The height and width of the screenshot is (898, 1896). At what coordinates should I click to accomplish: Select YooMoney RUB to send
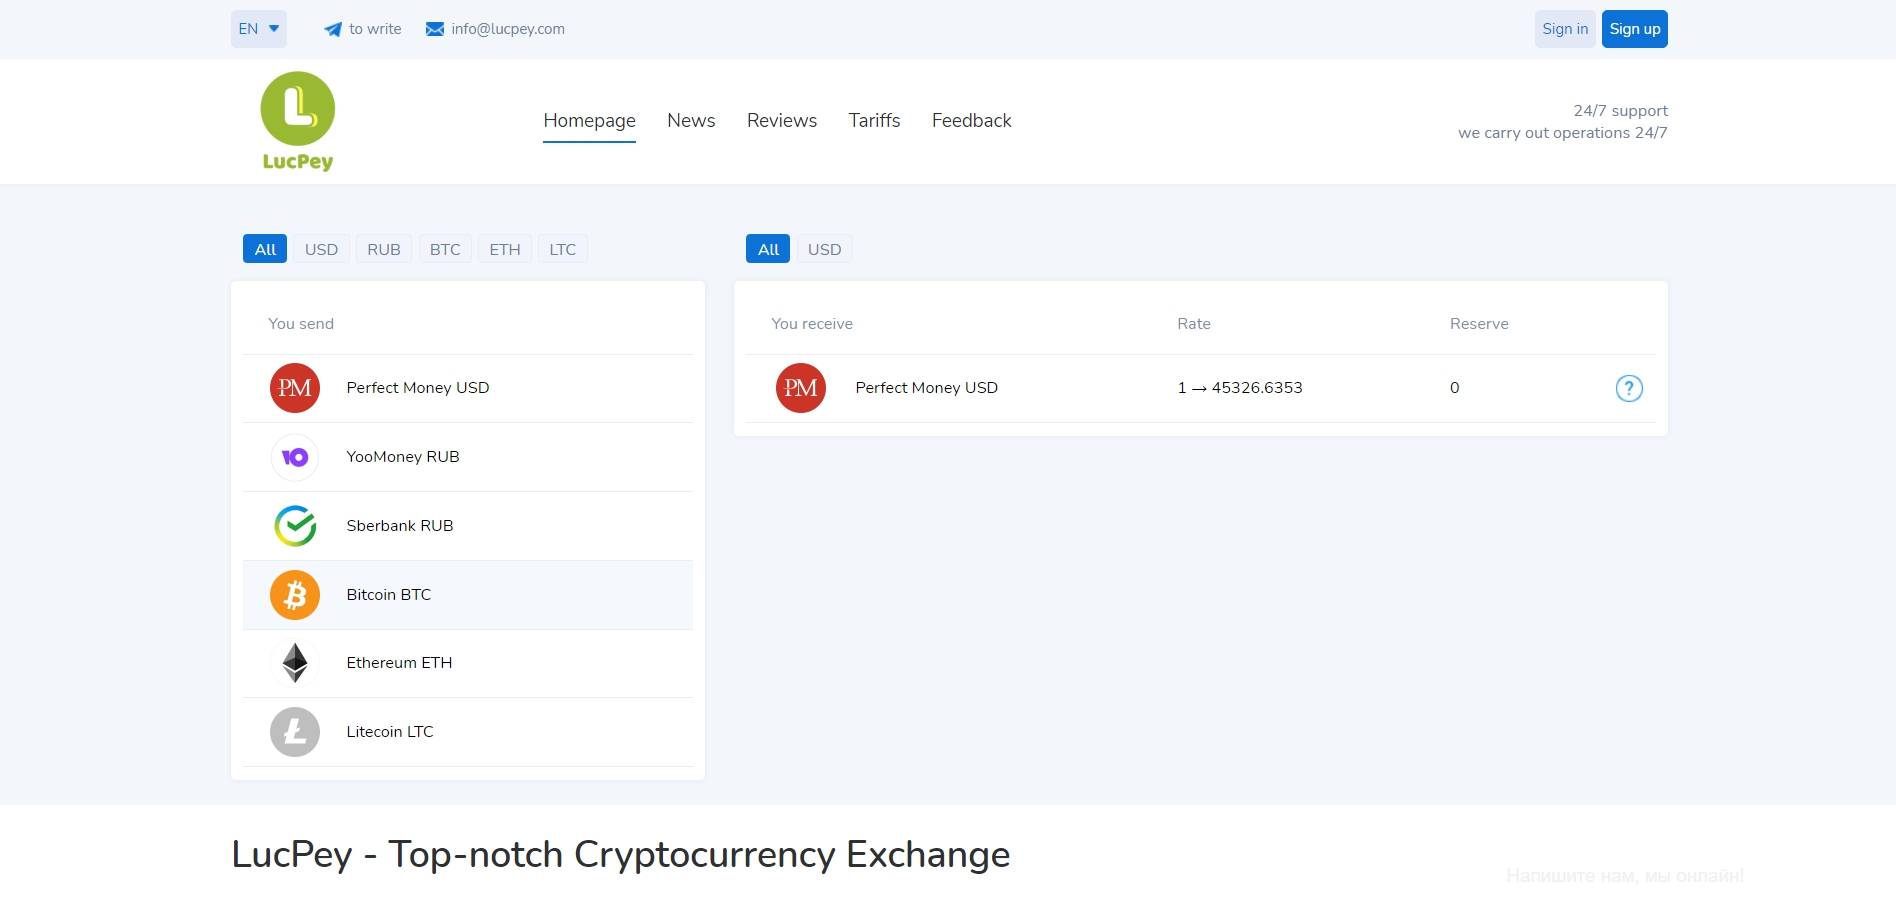click(x=468, y=457)
